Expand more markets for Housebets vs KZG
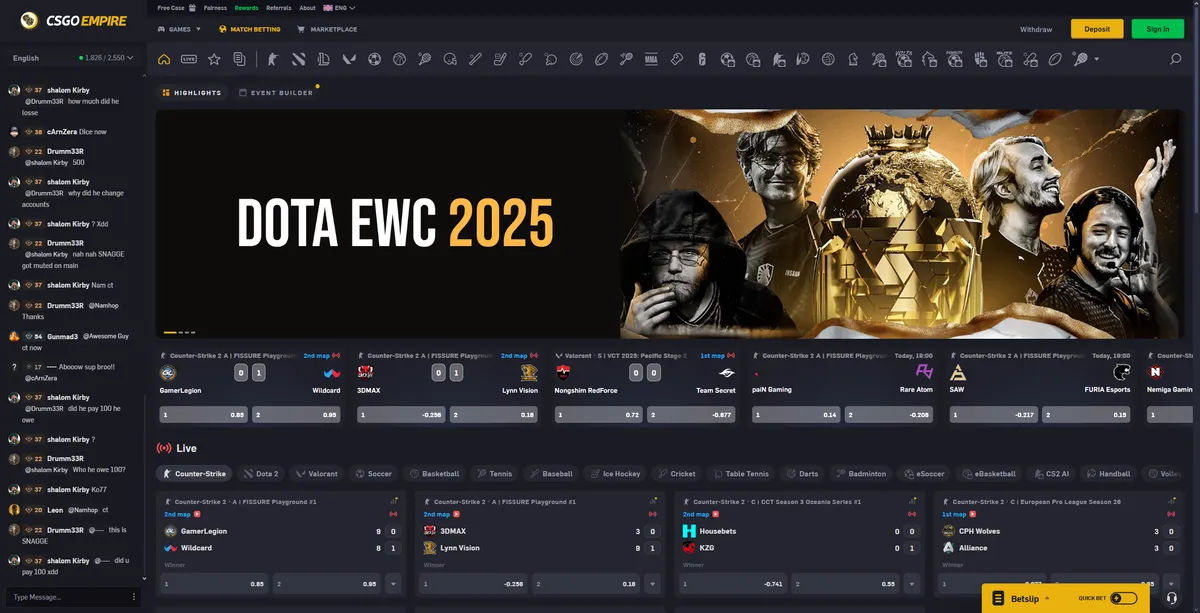 coord(911,583)
